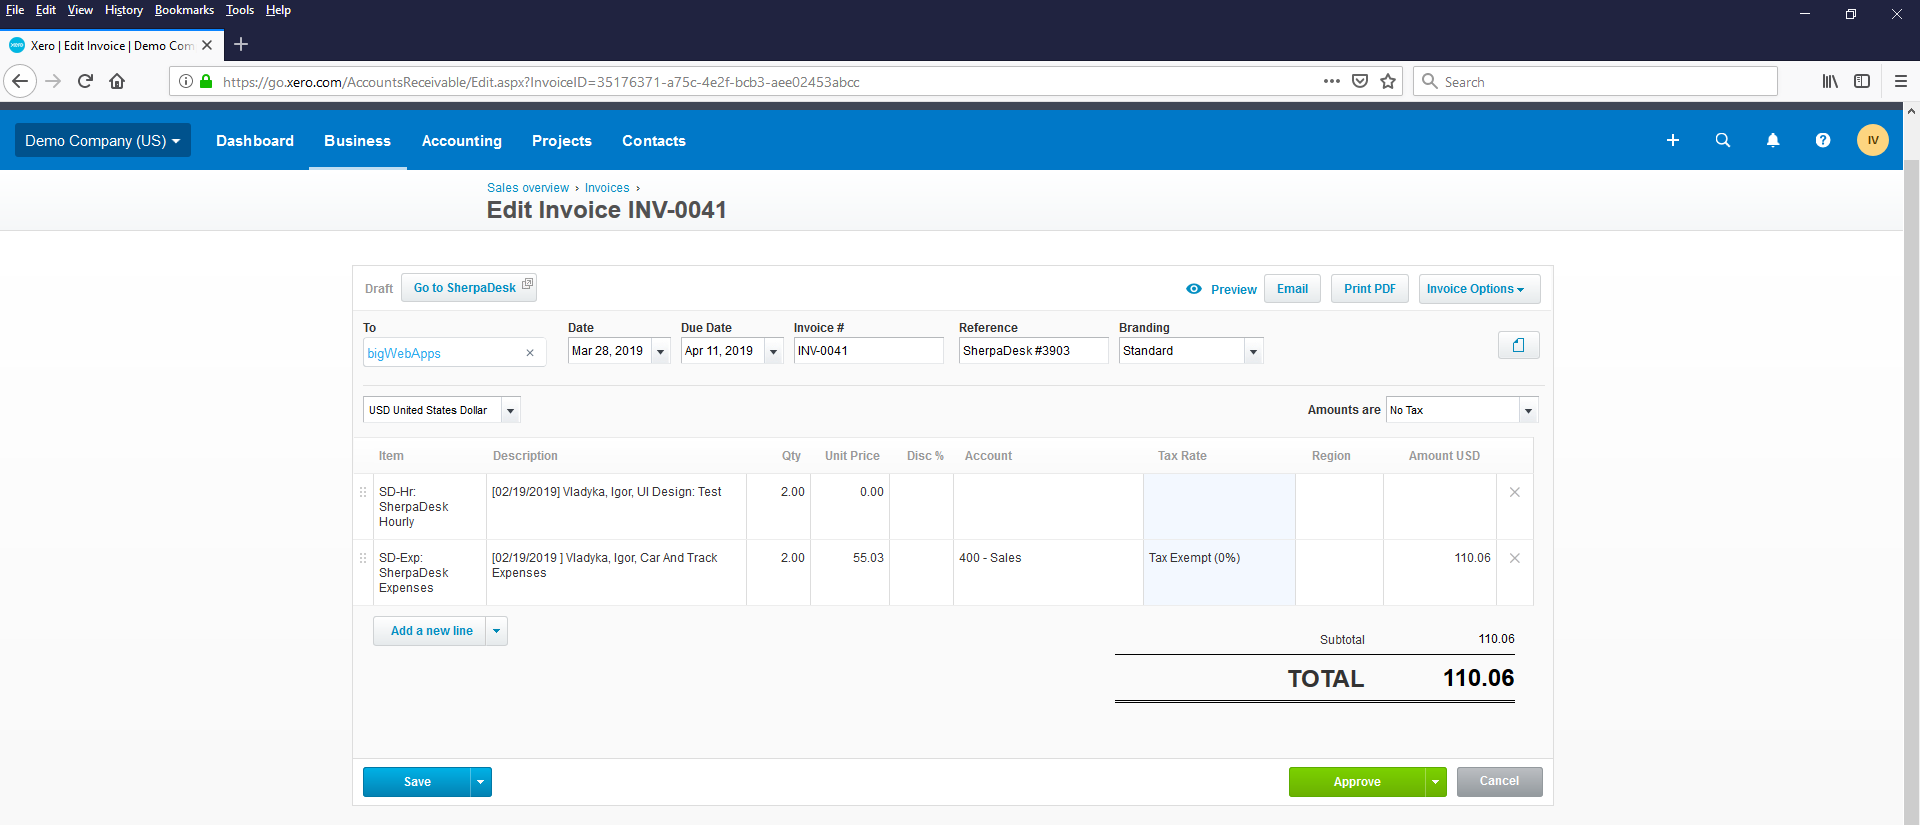Open the USD currency dropdown
The width and height of the screenshot is (1920, 825).
[x=510, y=410]
